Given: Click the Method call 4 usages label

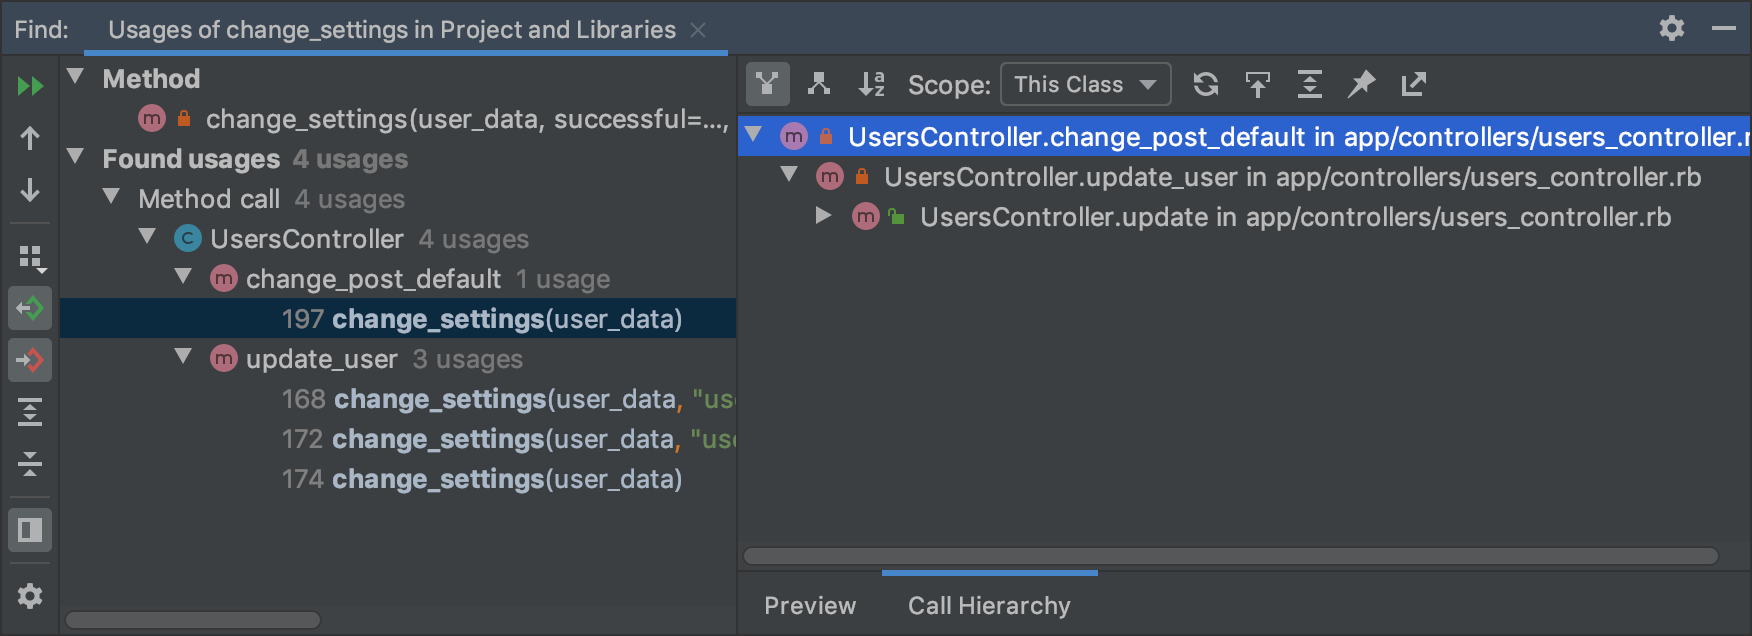Looking at the screenshot, I should pyautogui.click(x=271, y=199).
